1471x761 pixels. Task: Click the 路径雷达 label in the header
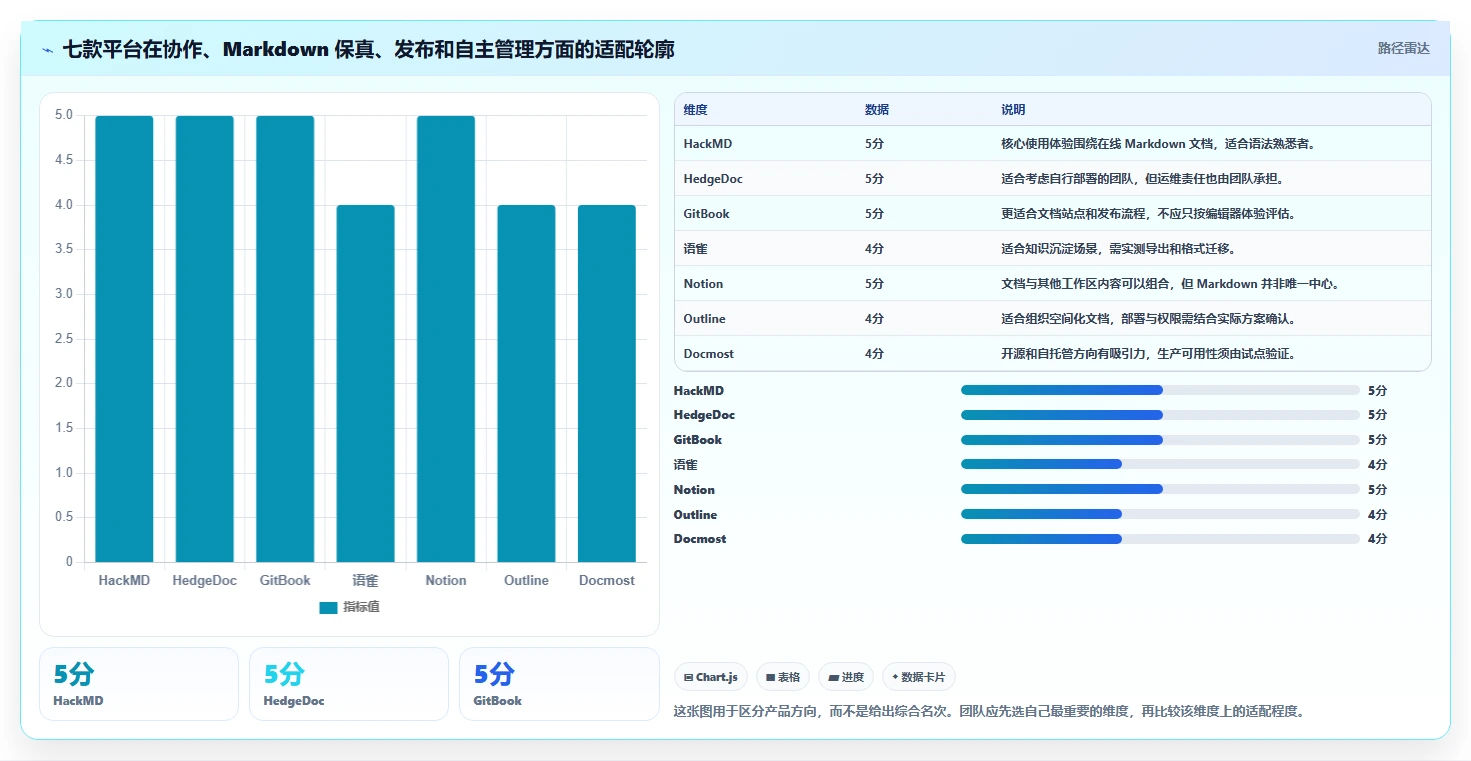tap(1404, 48)
